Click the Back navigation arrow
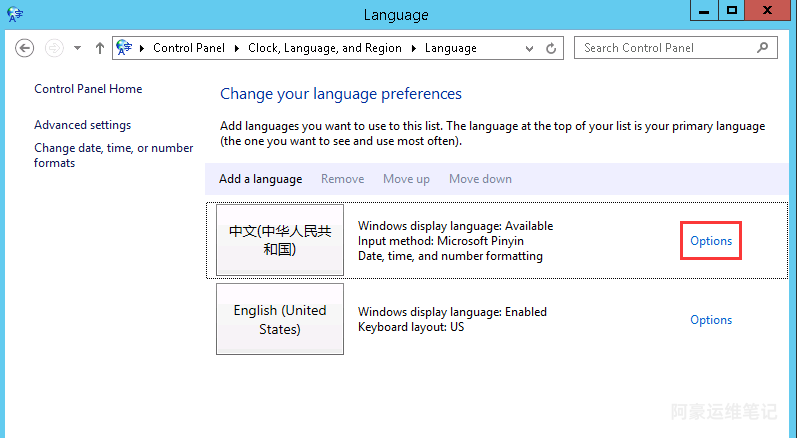 click(25, 48)
